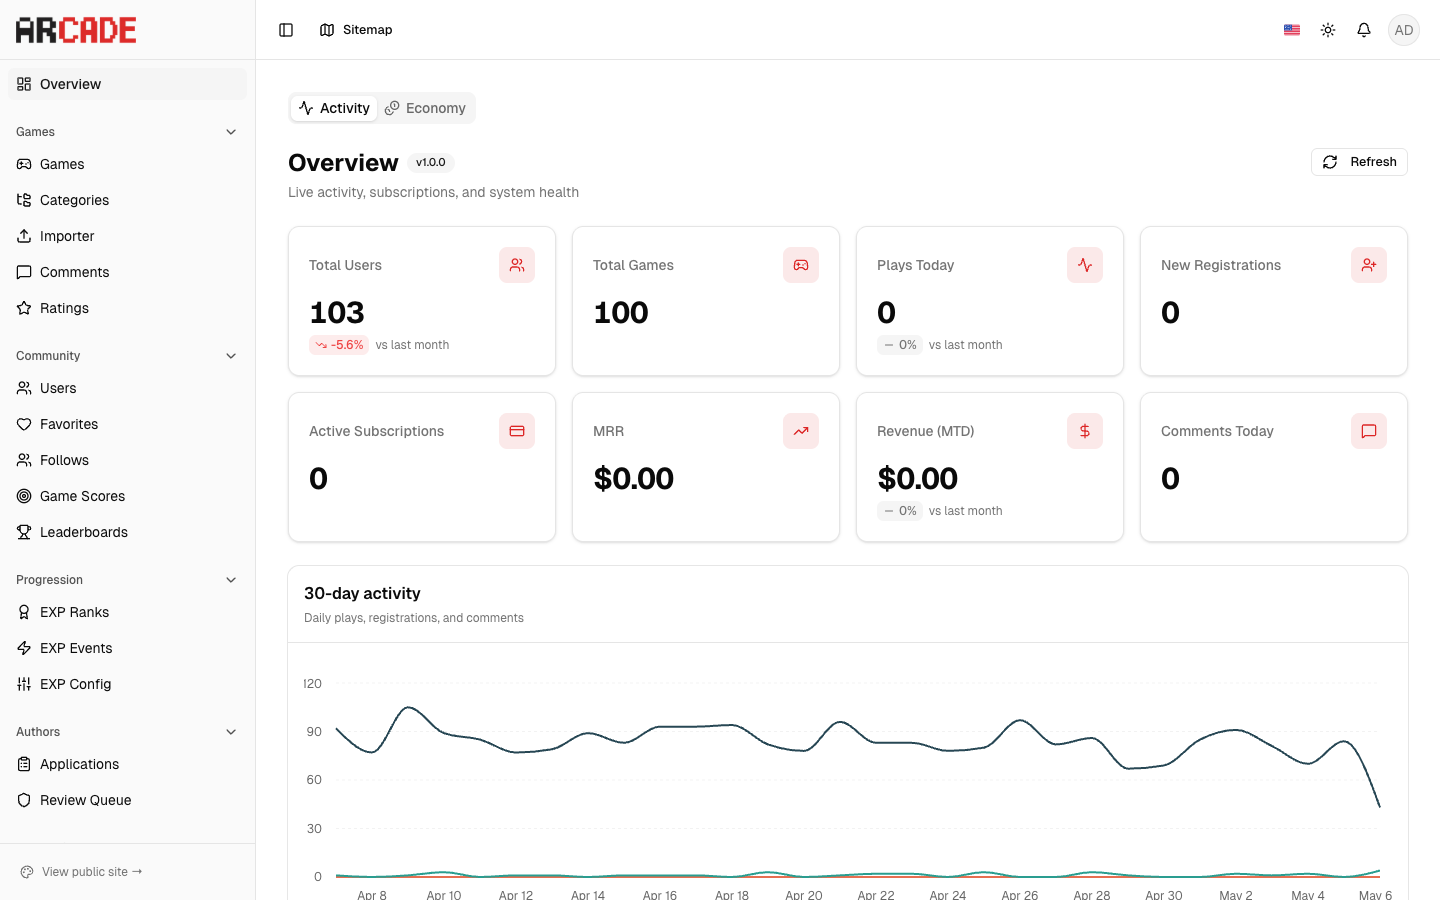The height and width of the screenshot is (900, 1440).
Task: Click the New Registrations user-plus icon
Action: pos(1369,265)
